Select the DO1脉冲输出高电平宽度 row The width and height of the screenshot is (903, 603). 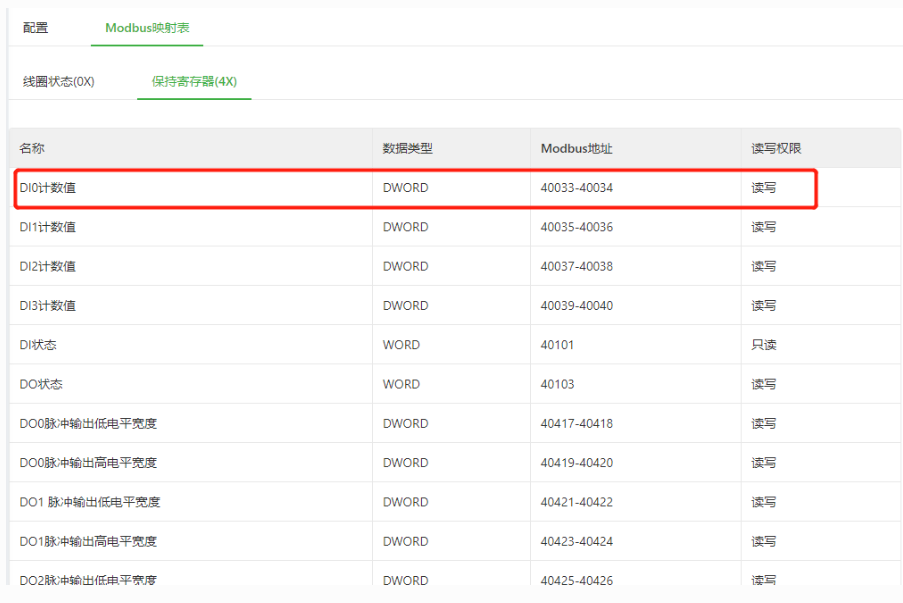[x=455, y=541]
